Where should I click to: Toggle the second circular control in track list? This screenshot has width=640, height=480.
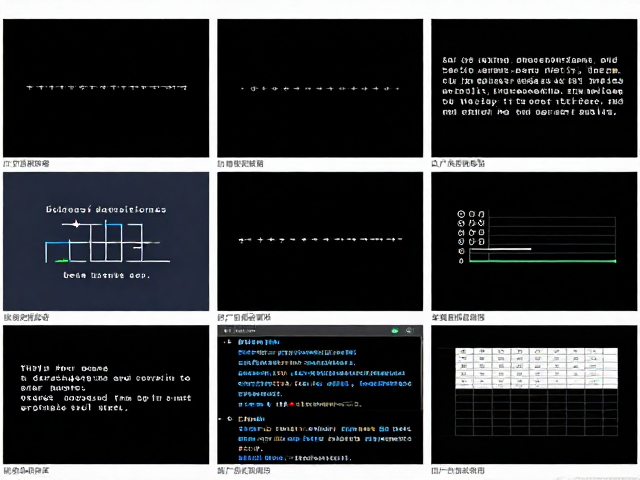pyautogui.click(x=461, y=223)
